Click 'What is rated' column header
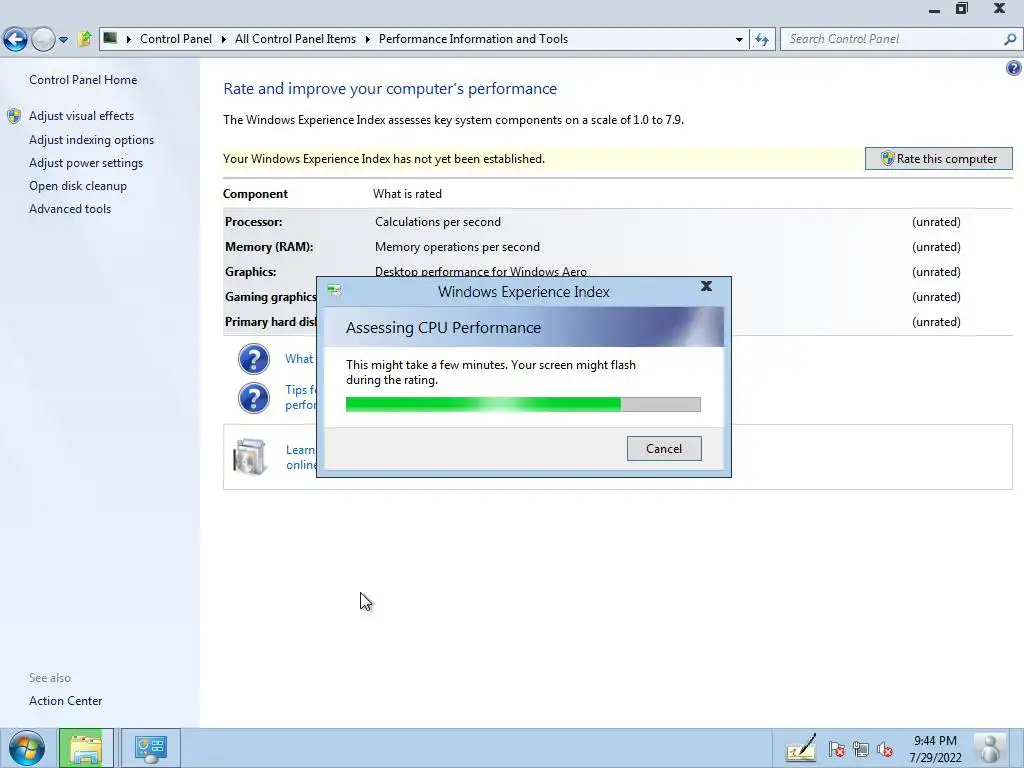Viewport: 1024px width, 768px height. 408,194
